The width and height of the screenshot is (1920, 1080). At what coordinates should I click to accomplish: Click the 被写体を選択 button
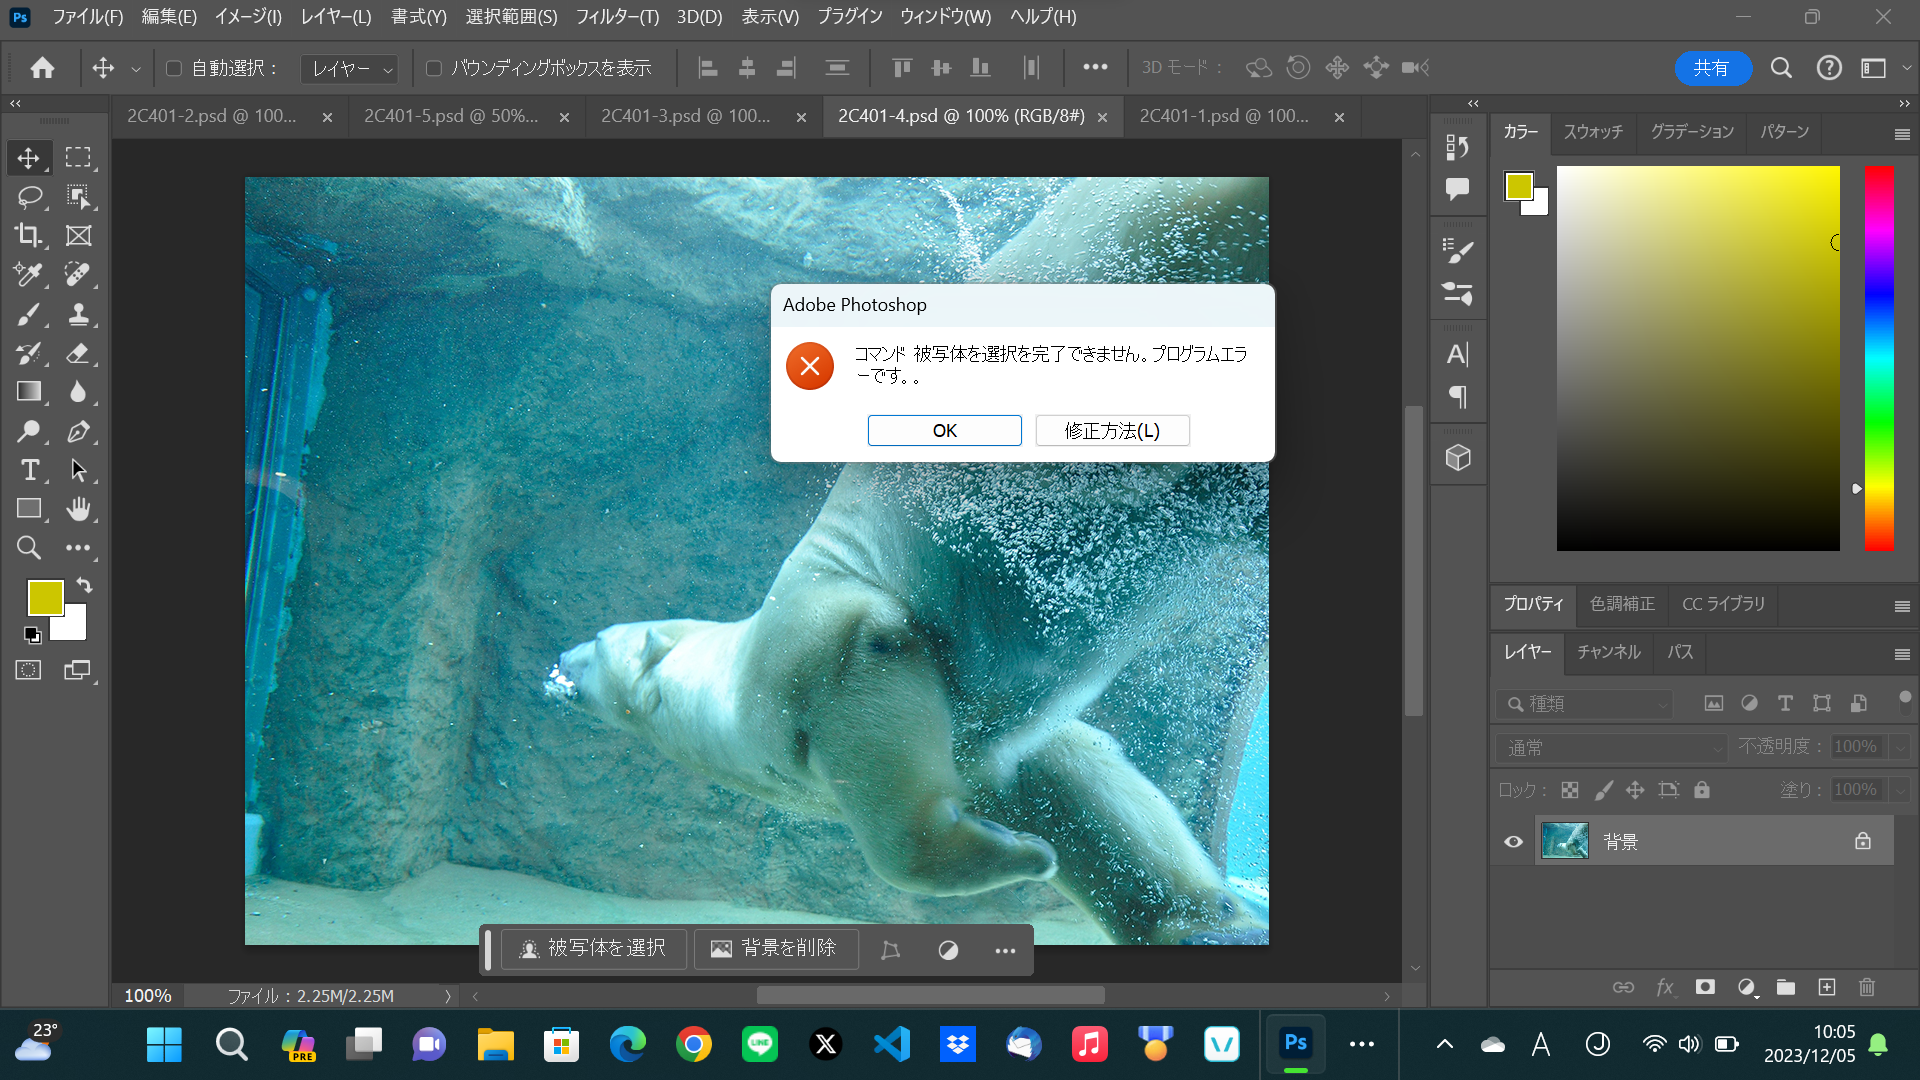click(x=593, y=948)
